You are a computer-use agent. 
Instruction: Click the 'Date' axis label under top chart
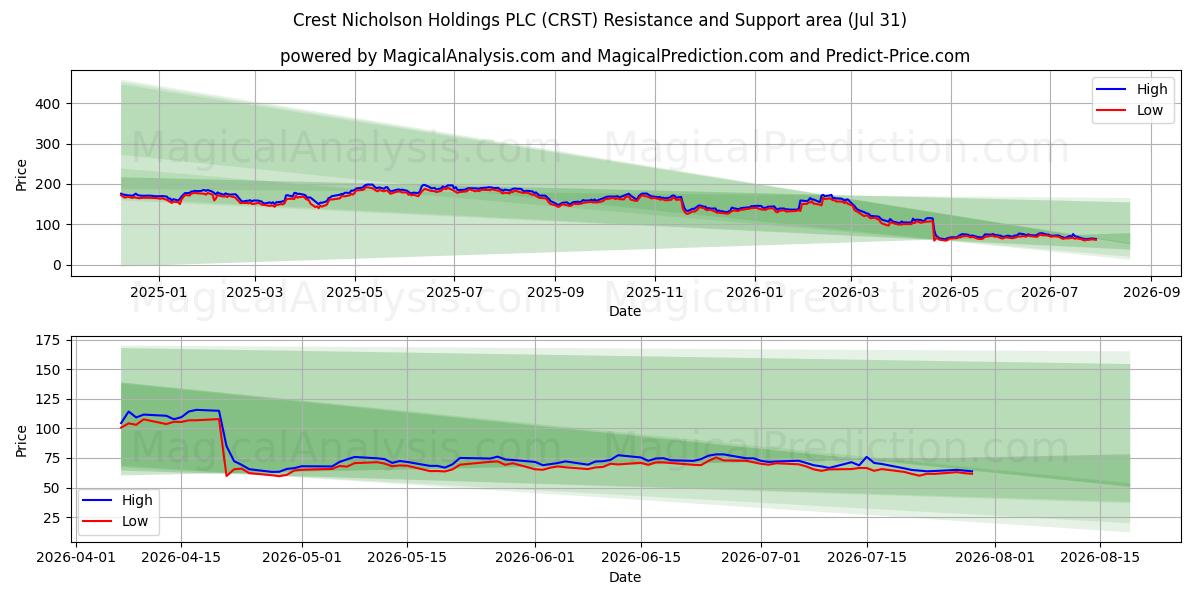pos(625,311)
